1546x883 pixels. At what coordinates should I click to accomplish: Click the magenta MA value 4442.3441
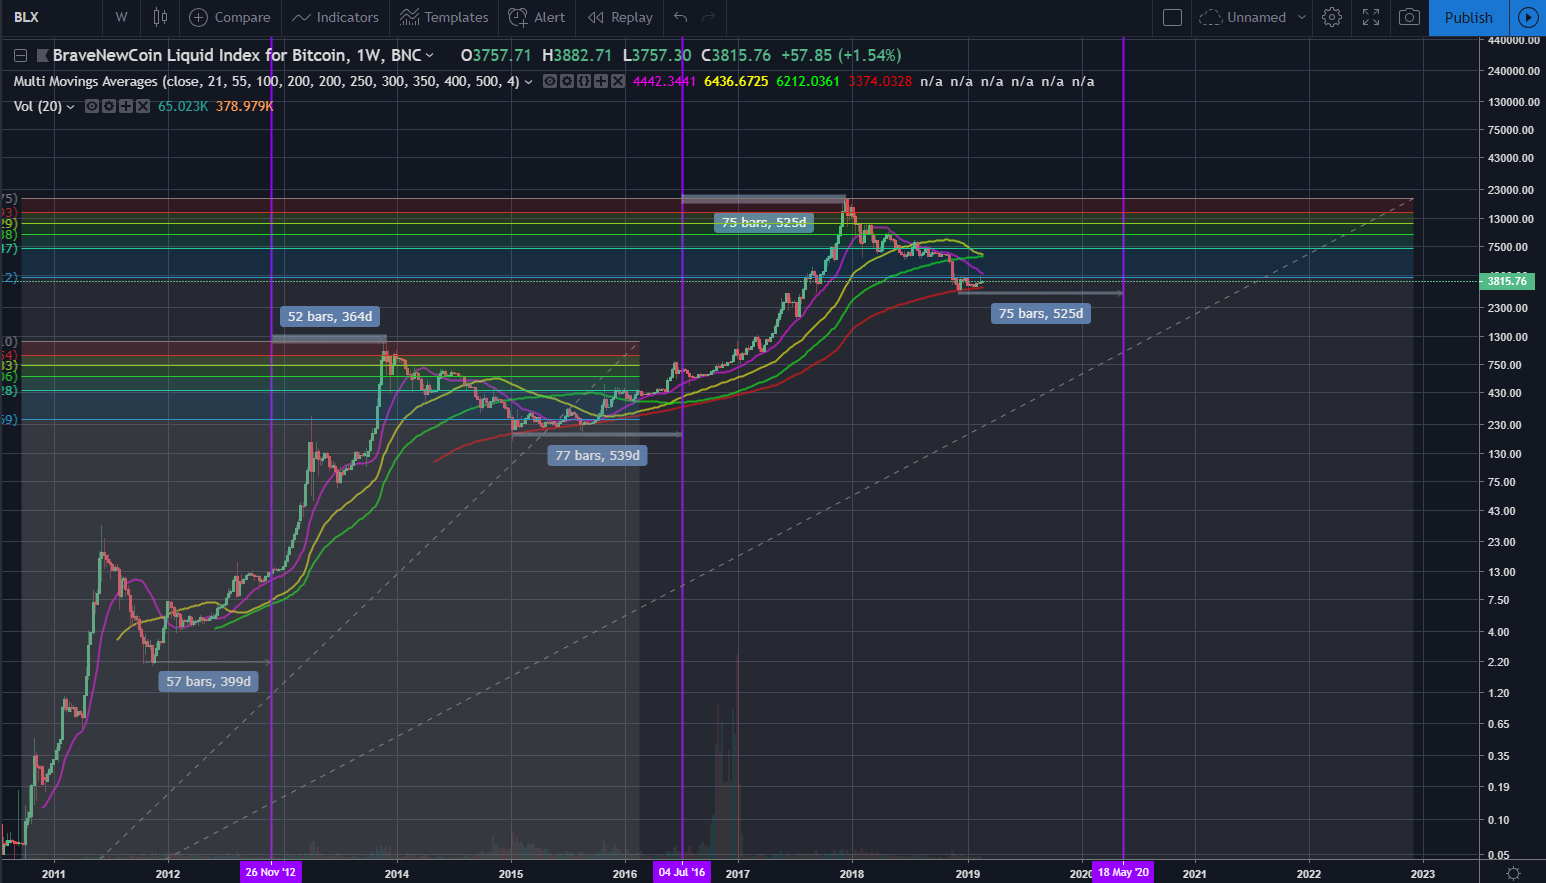(x=664, y=81)
